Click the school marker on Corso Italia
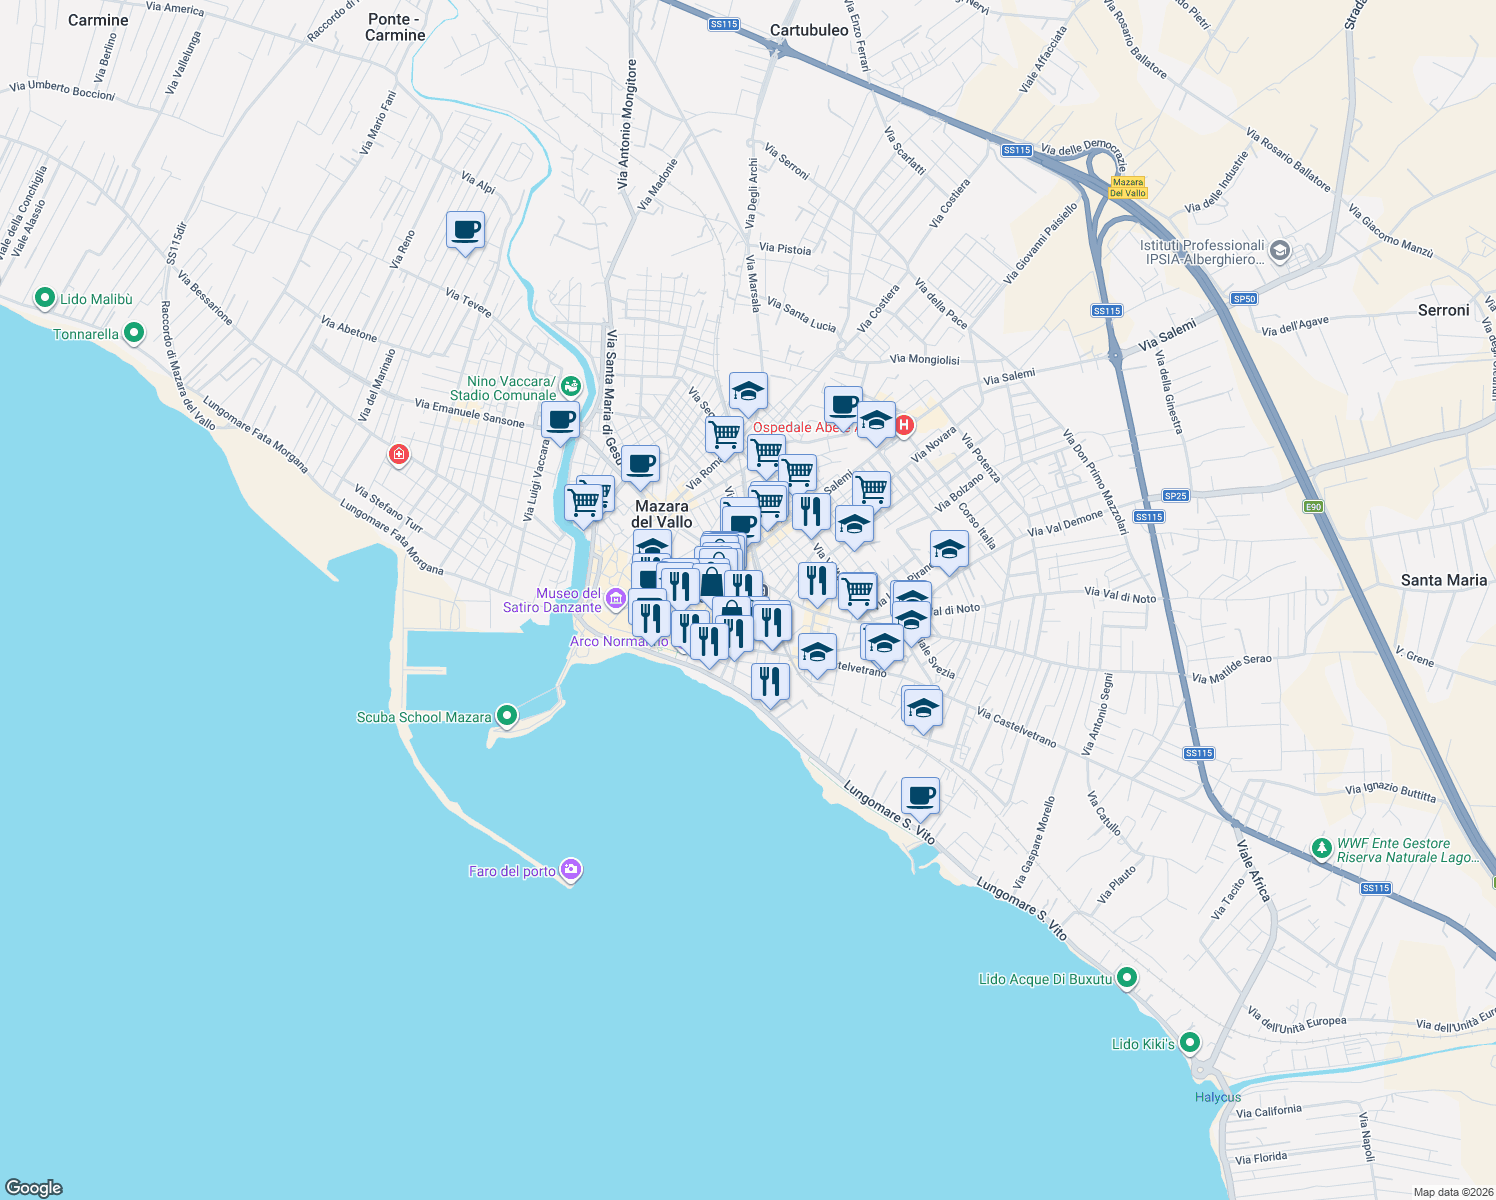The height and width of the screenshot is (1200, 1496). [x=949, y=550]
